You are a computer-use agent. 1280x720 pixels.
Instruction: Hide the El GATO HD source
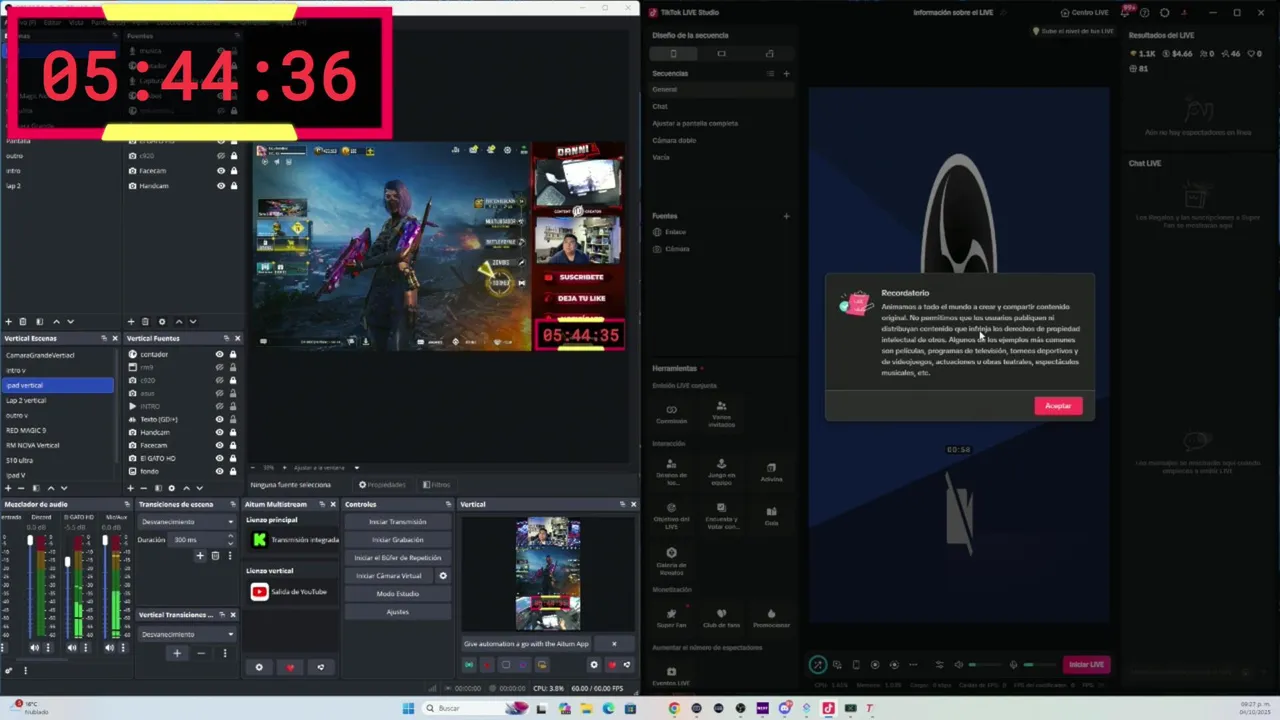click(x=220, y=458)
